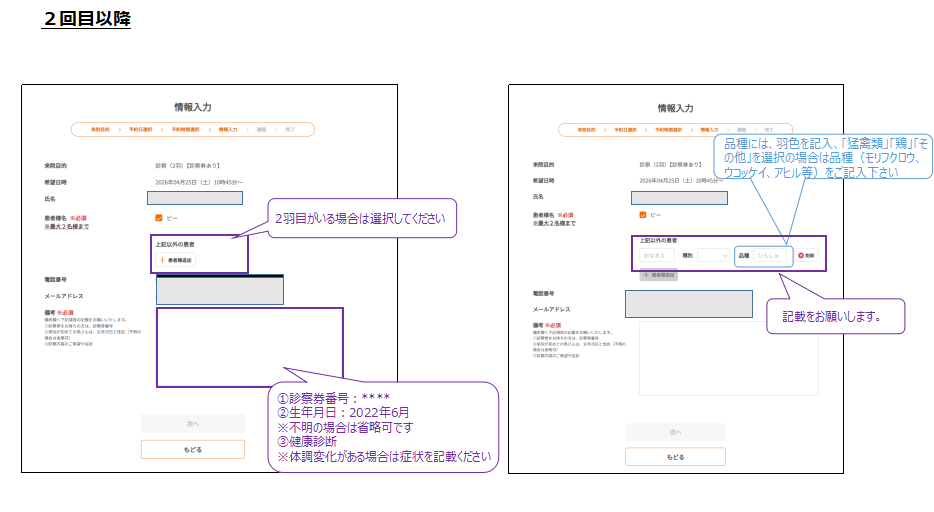Screen dimensions: 934x512
Task: Click the plus 患者様追加 button in left form
Action: (x=176, y=260)
